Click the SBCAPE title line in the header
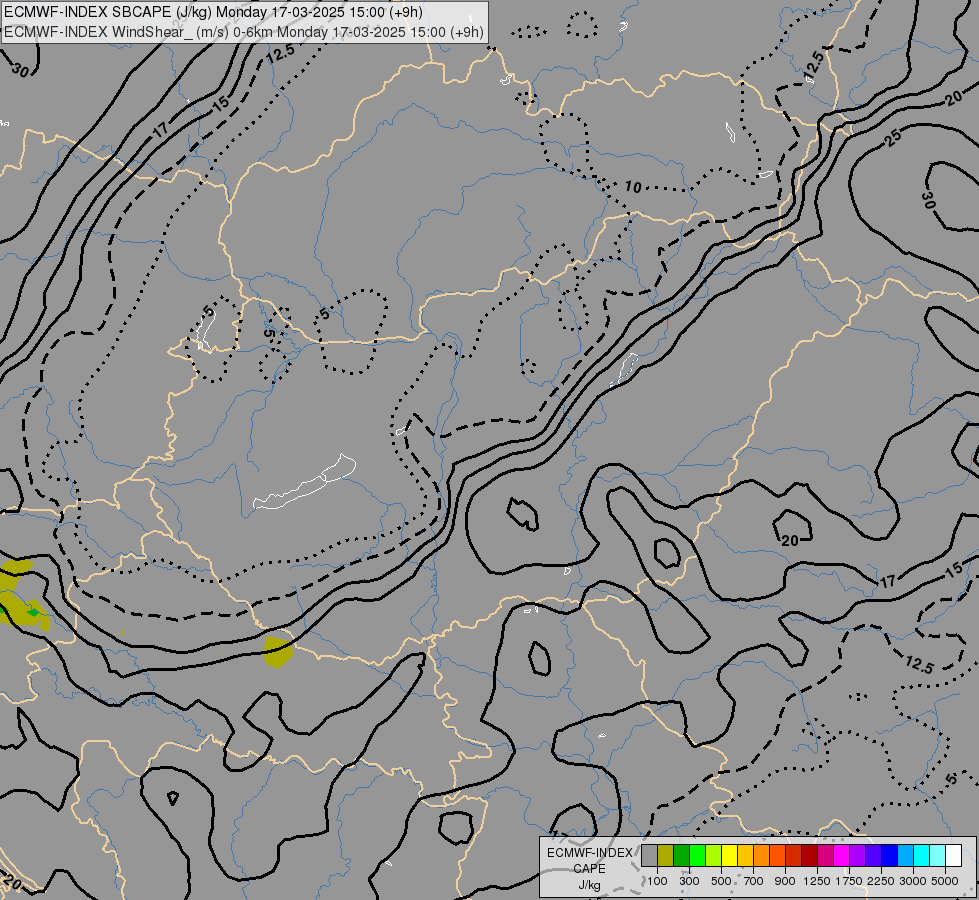This screenshot has height=900, width=979. (x=214, y=12)
